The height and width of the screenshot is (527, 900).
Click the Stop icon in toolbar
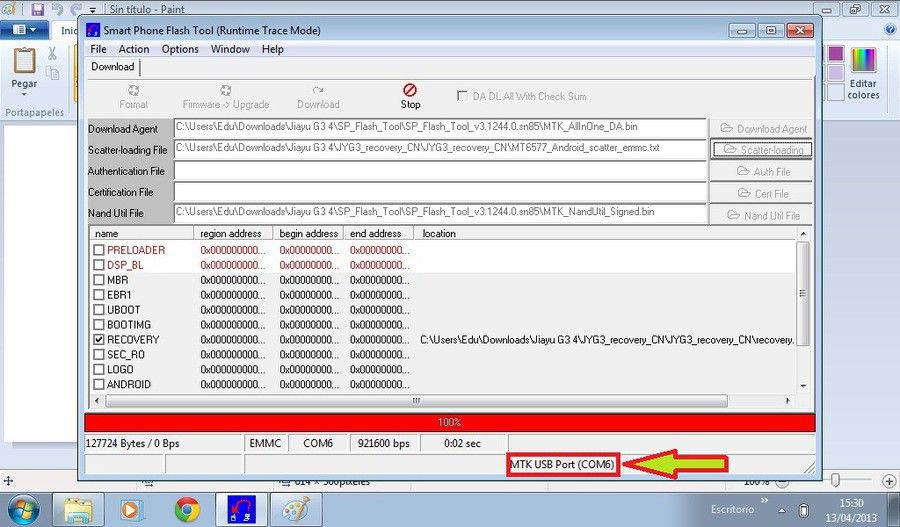pos(410,90)
